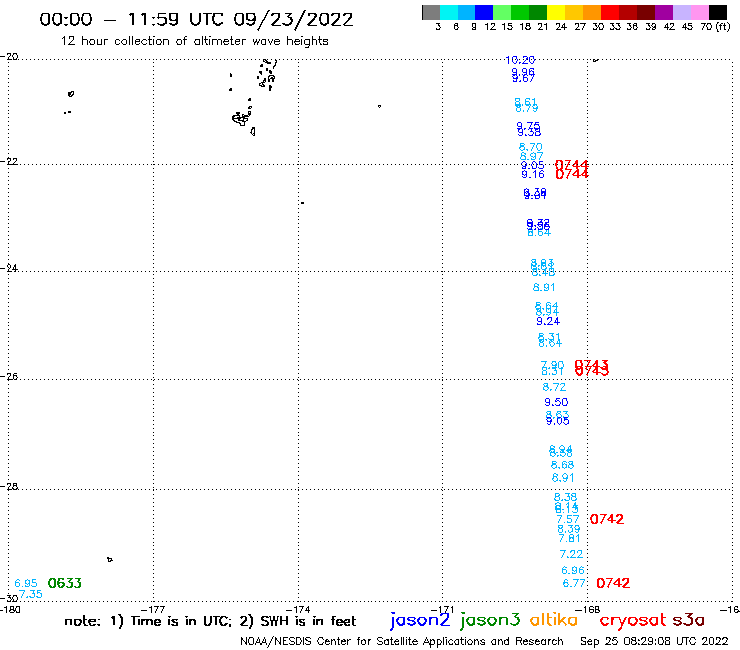Select the subtitle about altimeter wave heights
This screenshot has width=740, height=650.
coord(194,42)
